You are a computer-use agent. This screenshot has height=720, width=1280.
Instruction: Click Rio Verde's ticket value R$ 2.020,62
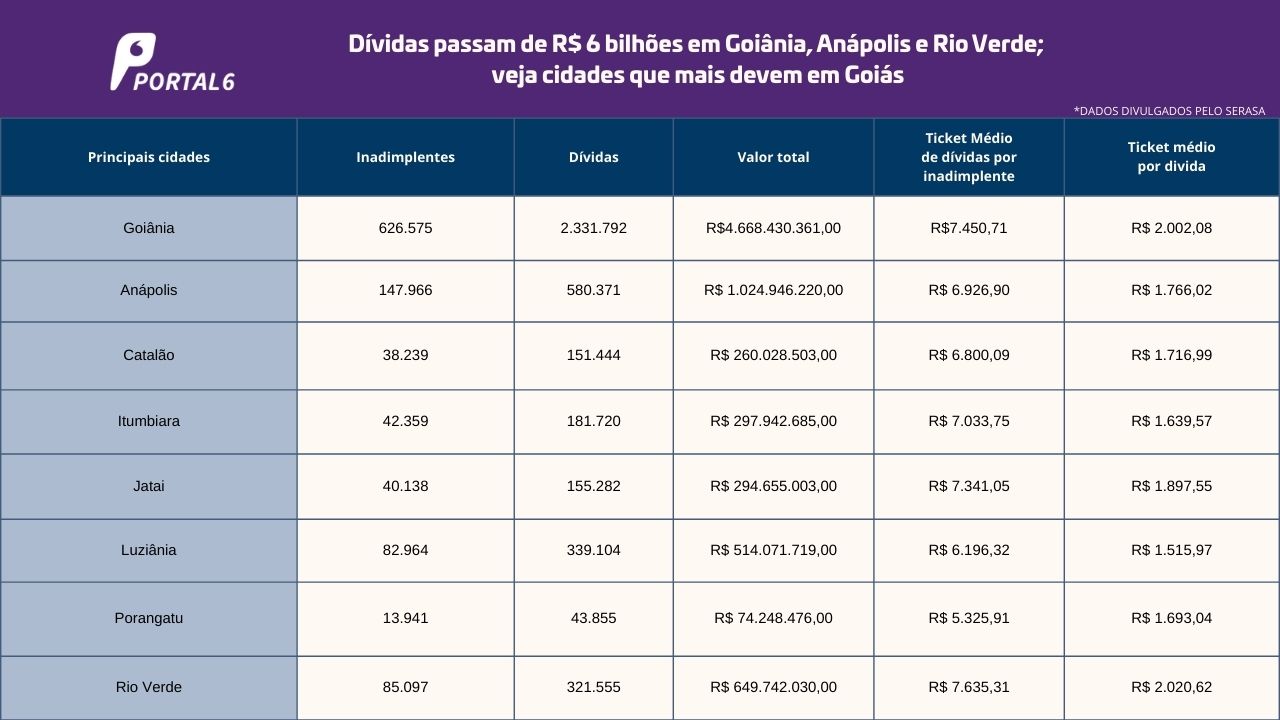pos(1171,687)
